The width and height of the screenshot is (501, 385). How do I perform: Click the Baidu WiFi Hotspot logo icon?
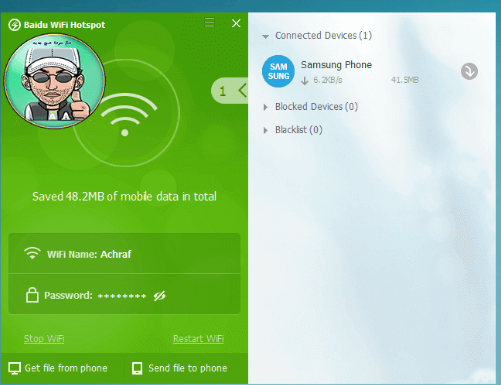pyautogui.click(x=14, y=25)
